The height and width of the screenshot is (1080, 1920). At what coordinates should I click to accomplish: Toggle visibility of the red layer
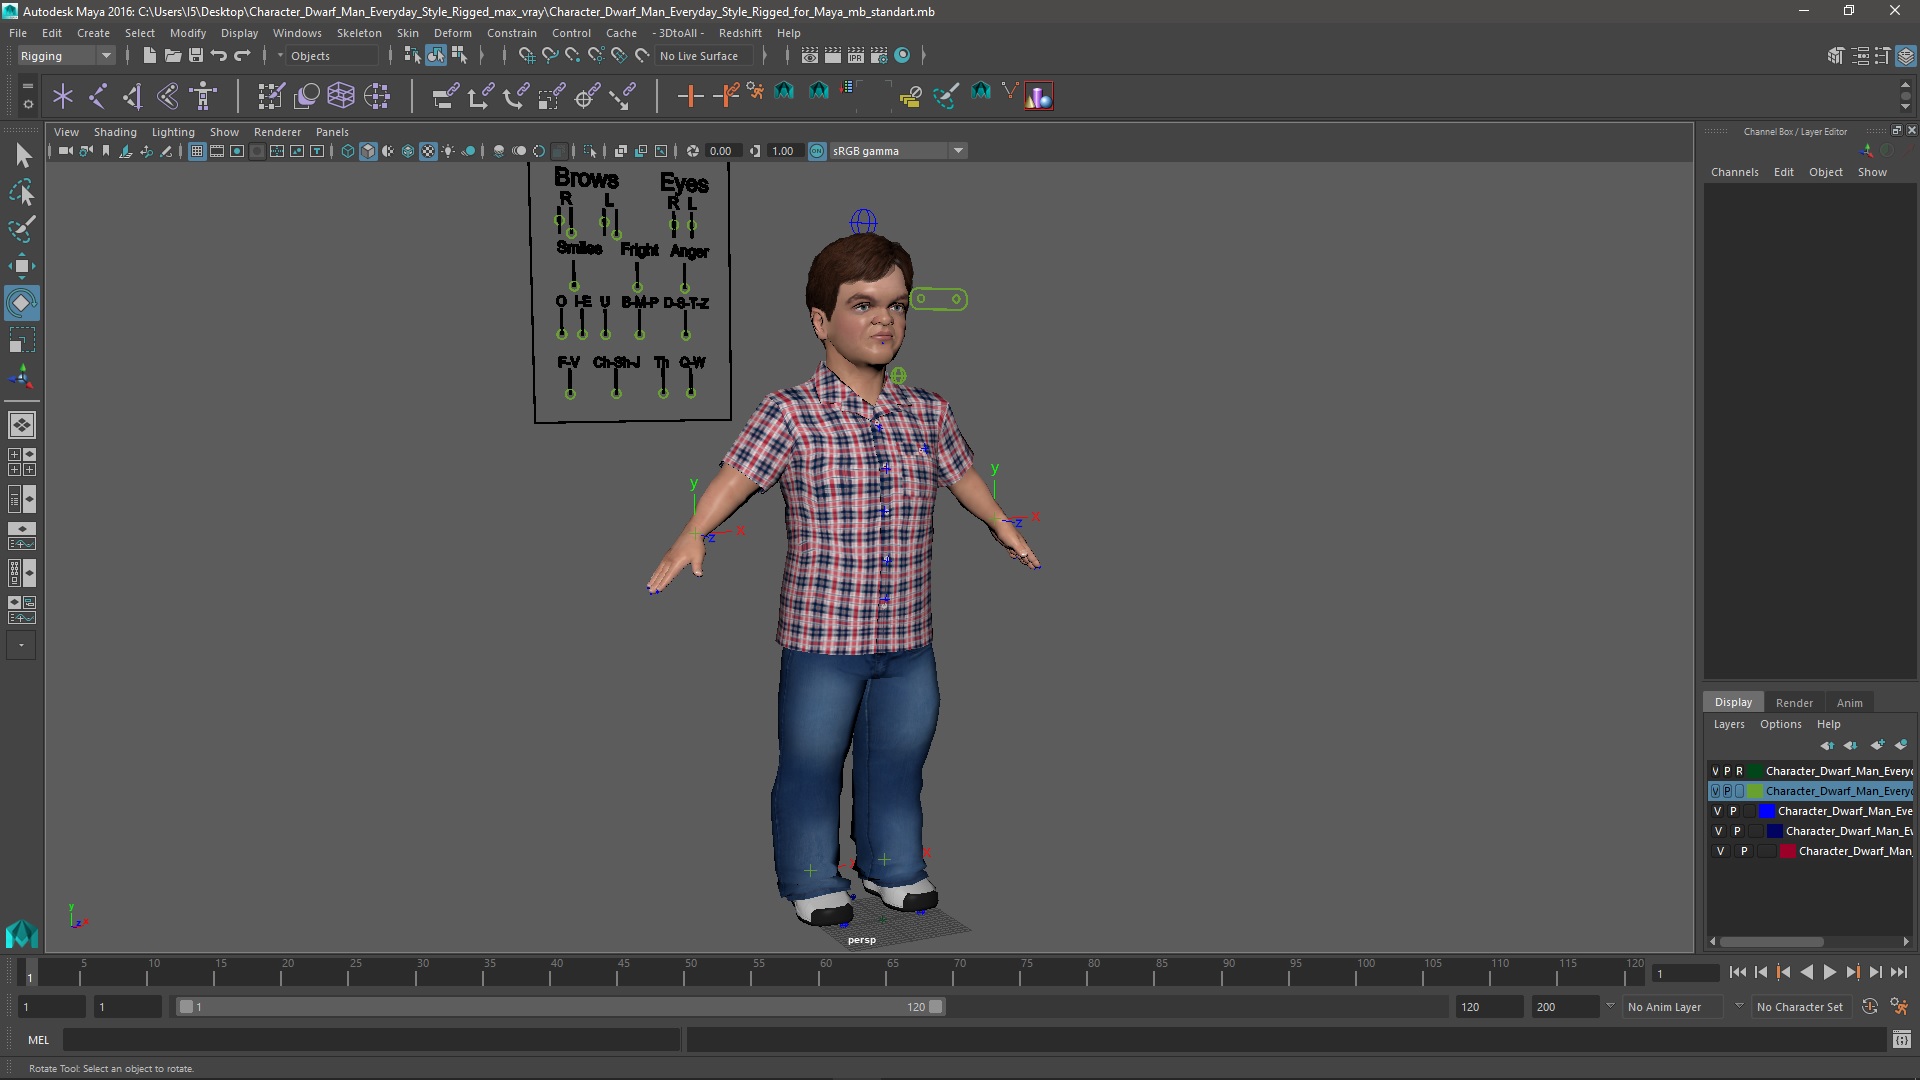coord(1720,851)
